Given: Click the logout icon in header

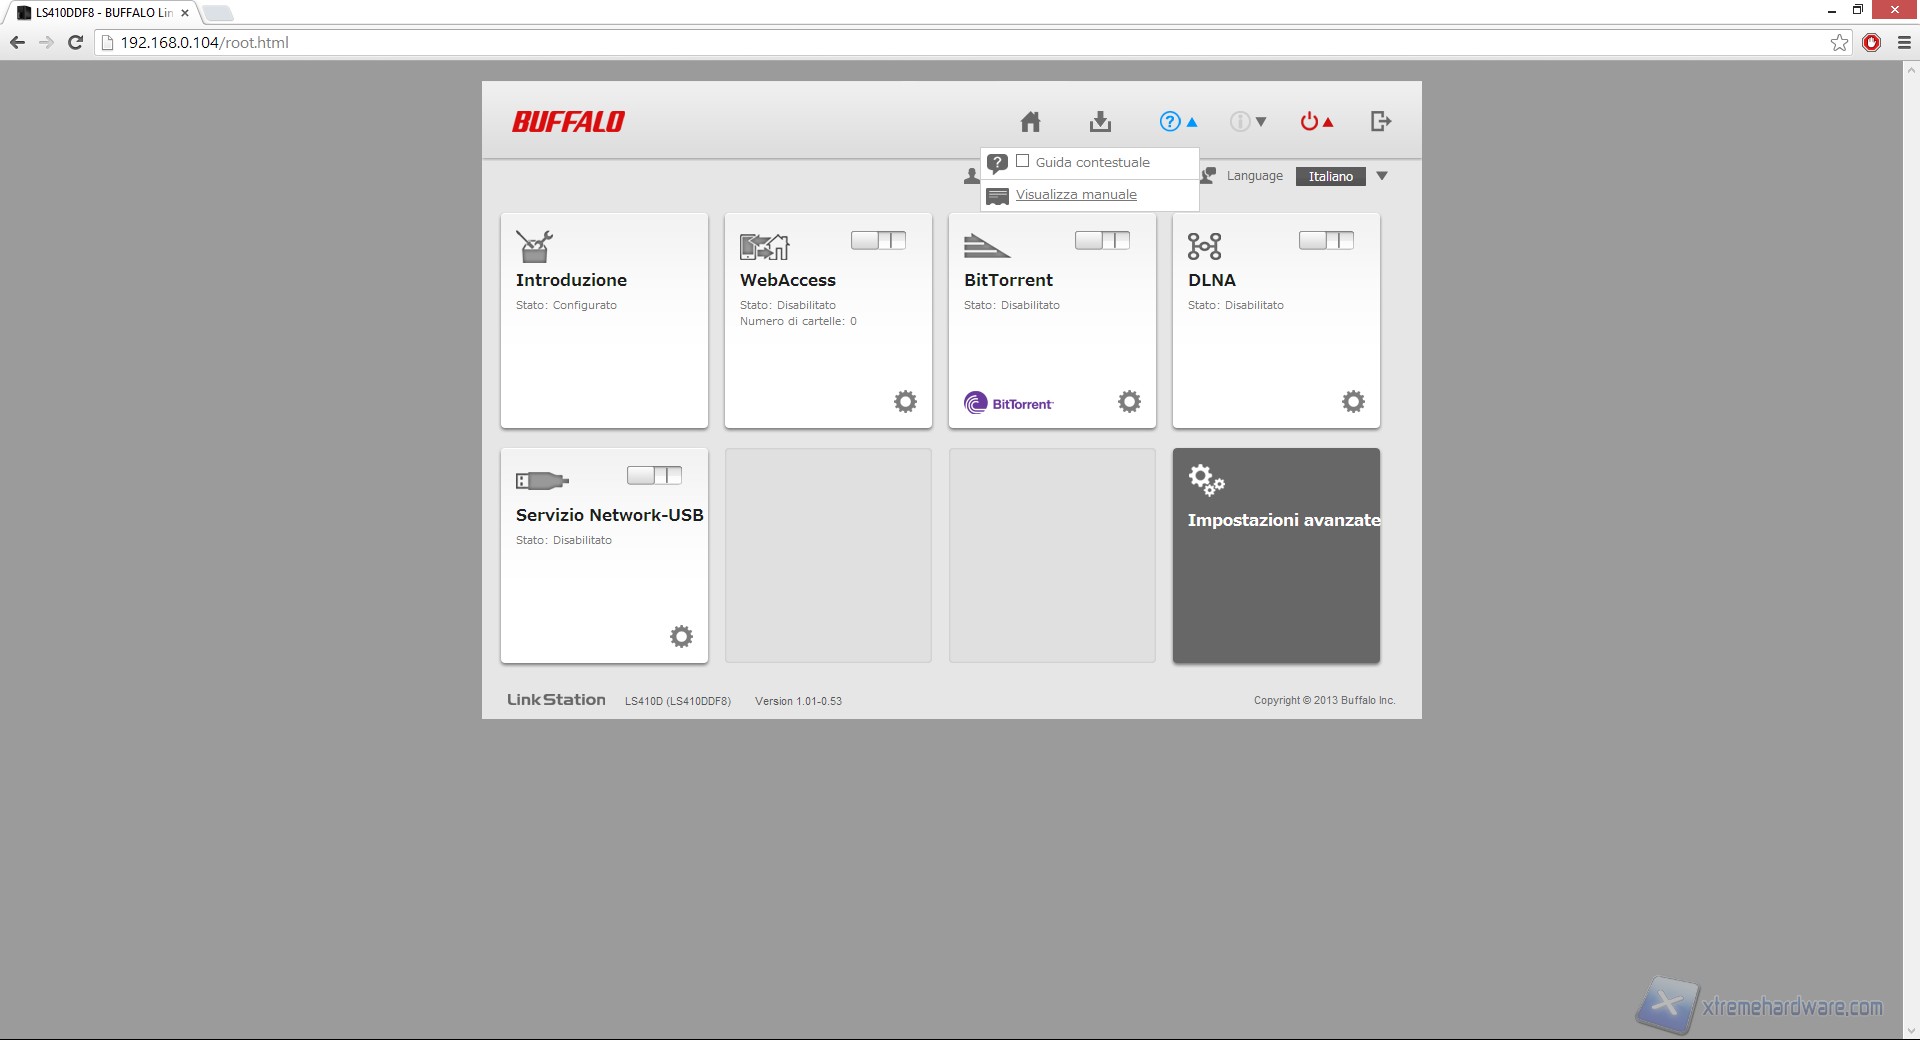Looking at the screenshot, I should pyautogui.click(x=1380, y=122).
